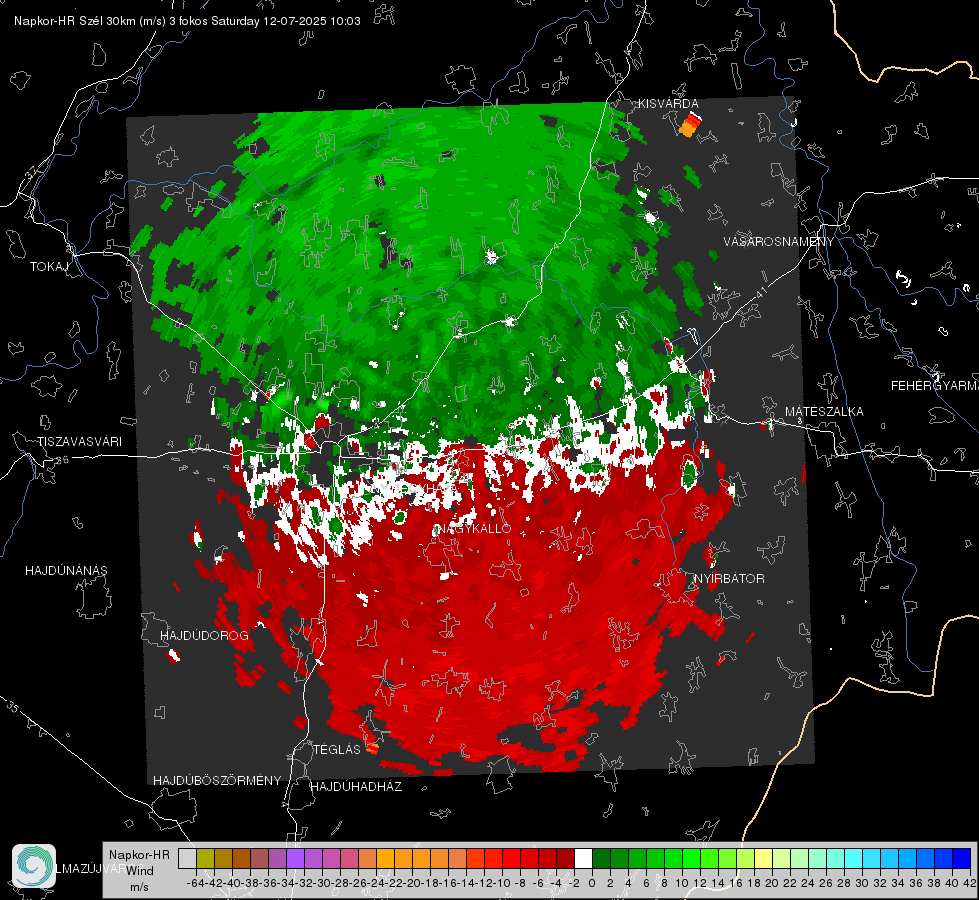The image size is (979, 900).
Task: Click road number 36 near TISZAVASVÁRI
Action: tap(62, 460)
